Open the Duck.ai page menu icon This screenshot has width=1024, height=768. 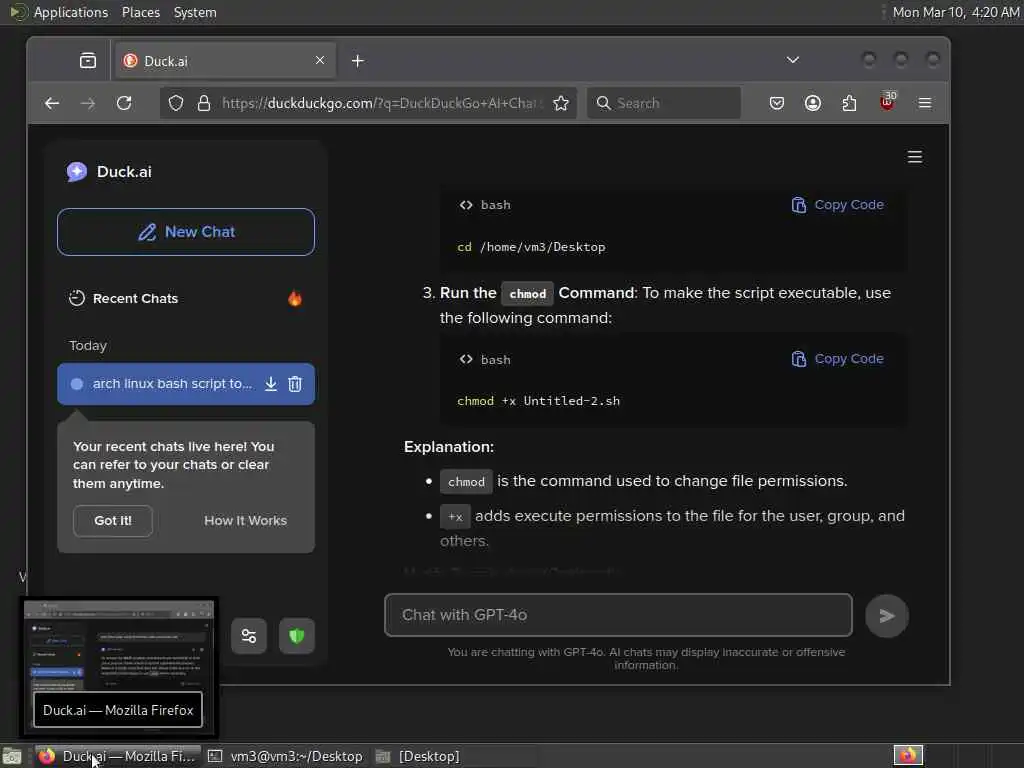tap(915, 157)
